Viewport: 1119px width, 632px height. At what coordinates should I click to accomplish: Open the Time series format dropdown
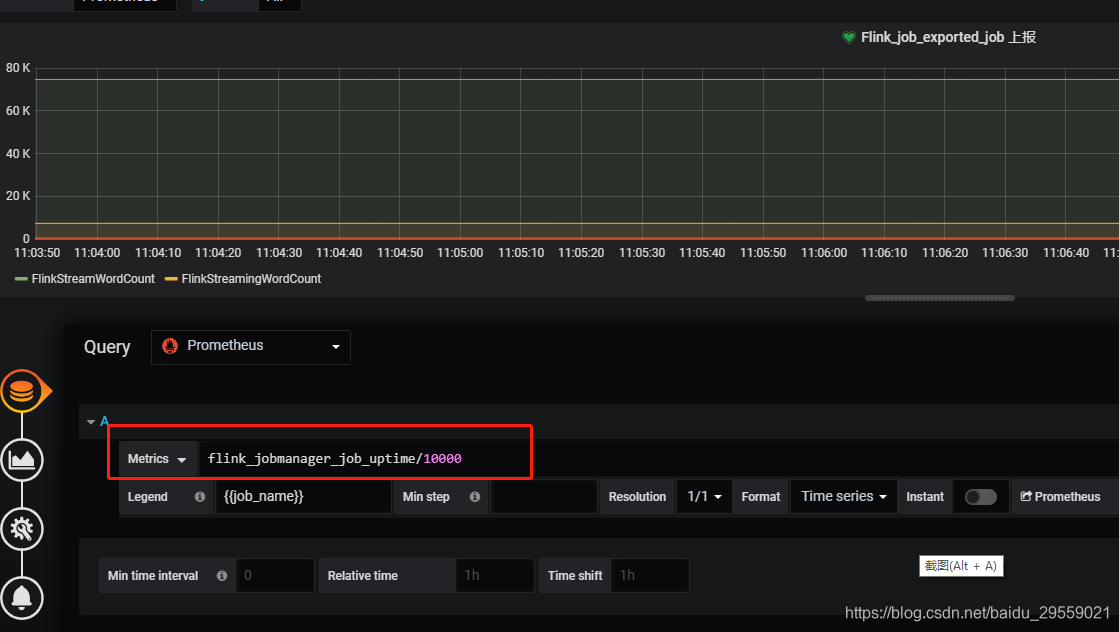click(842, 496)
